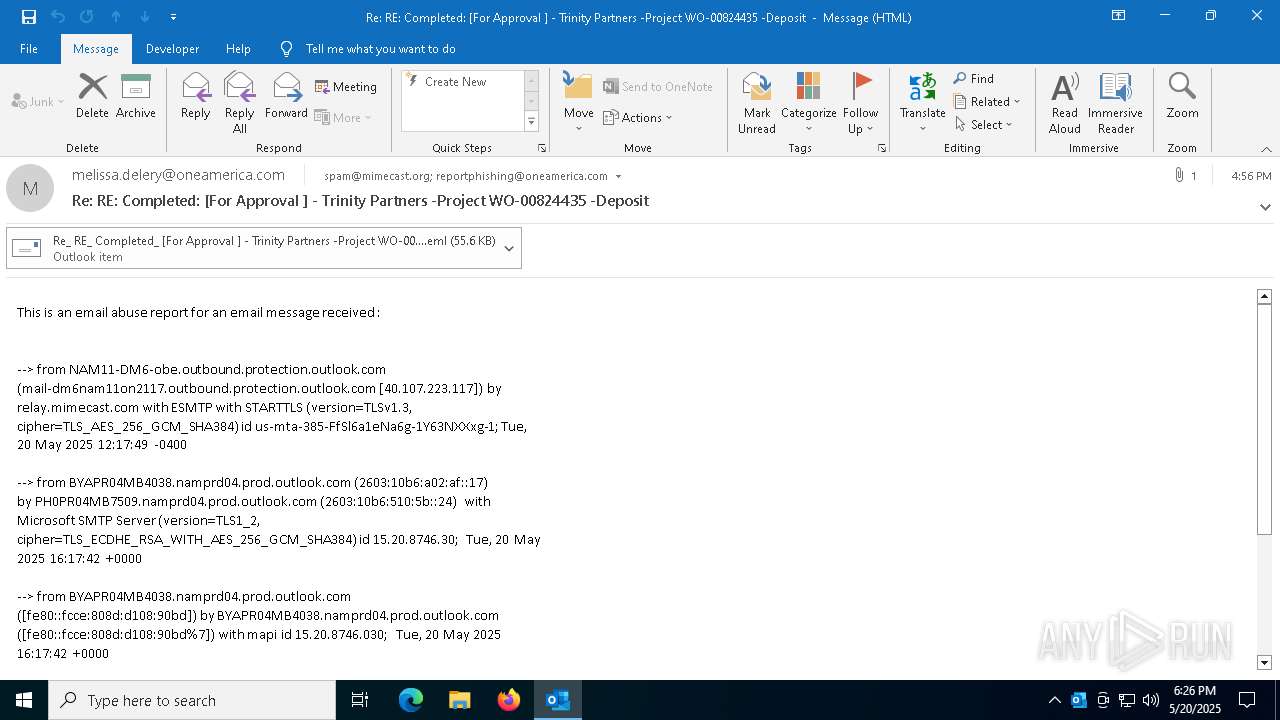
Task: Open the Junk dropdown
Action: click(x=38, y=101)
